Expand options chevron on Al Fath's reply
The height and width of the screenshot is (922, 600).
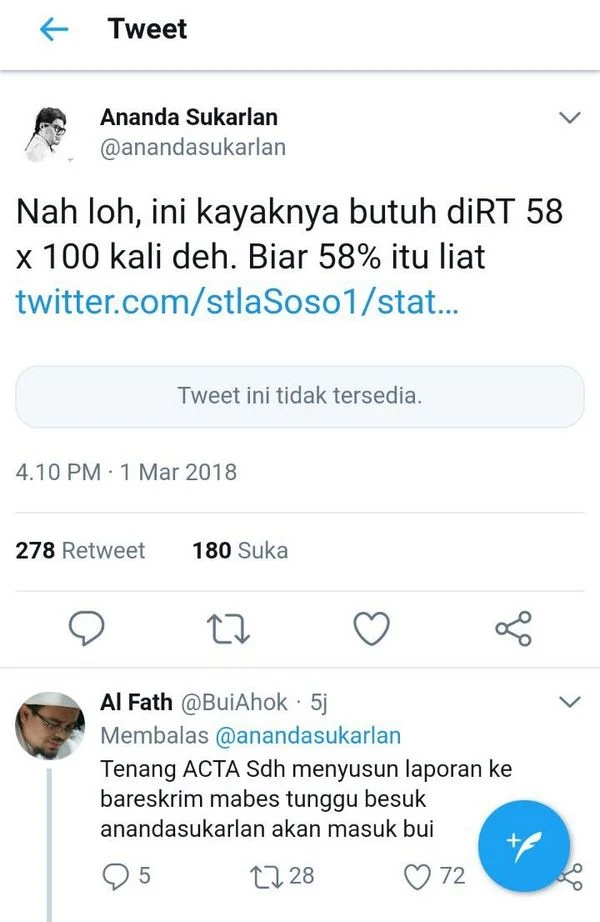(569, 701)
